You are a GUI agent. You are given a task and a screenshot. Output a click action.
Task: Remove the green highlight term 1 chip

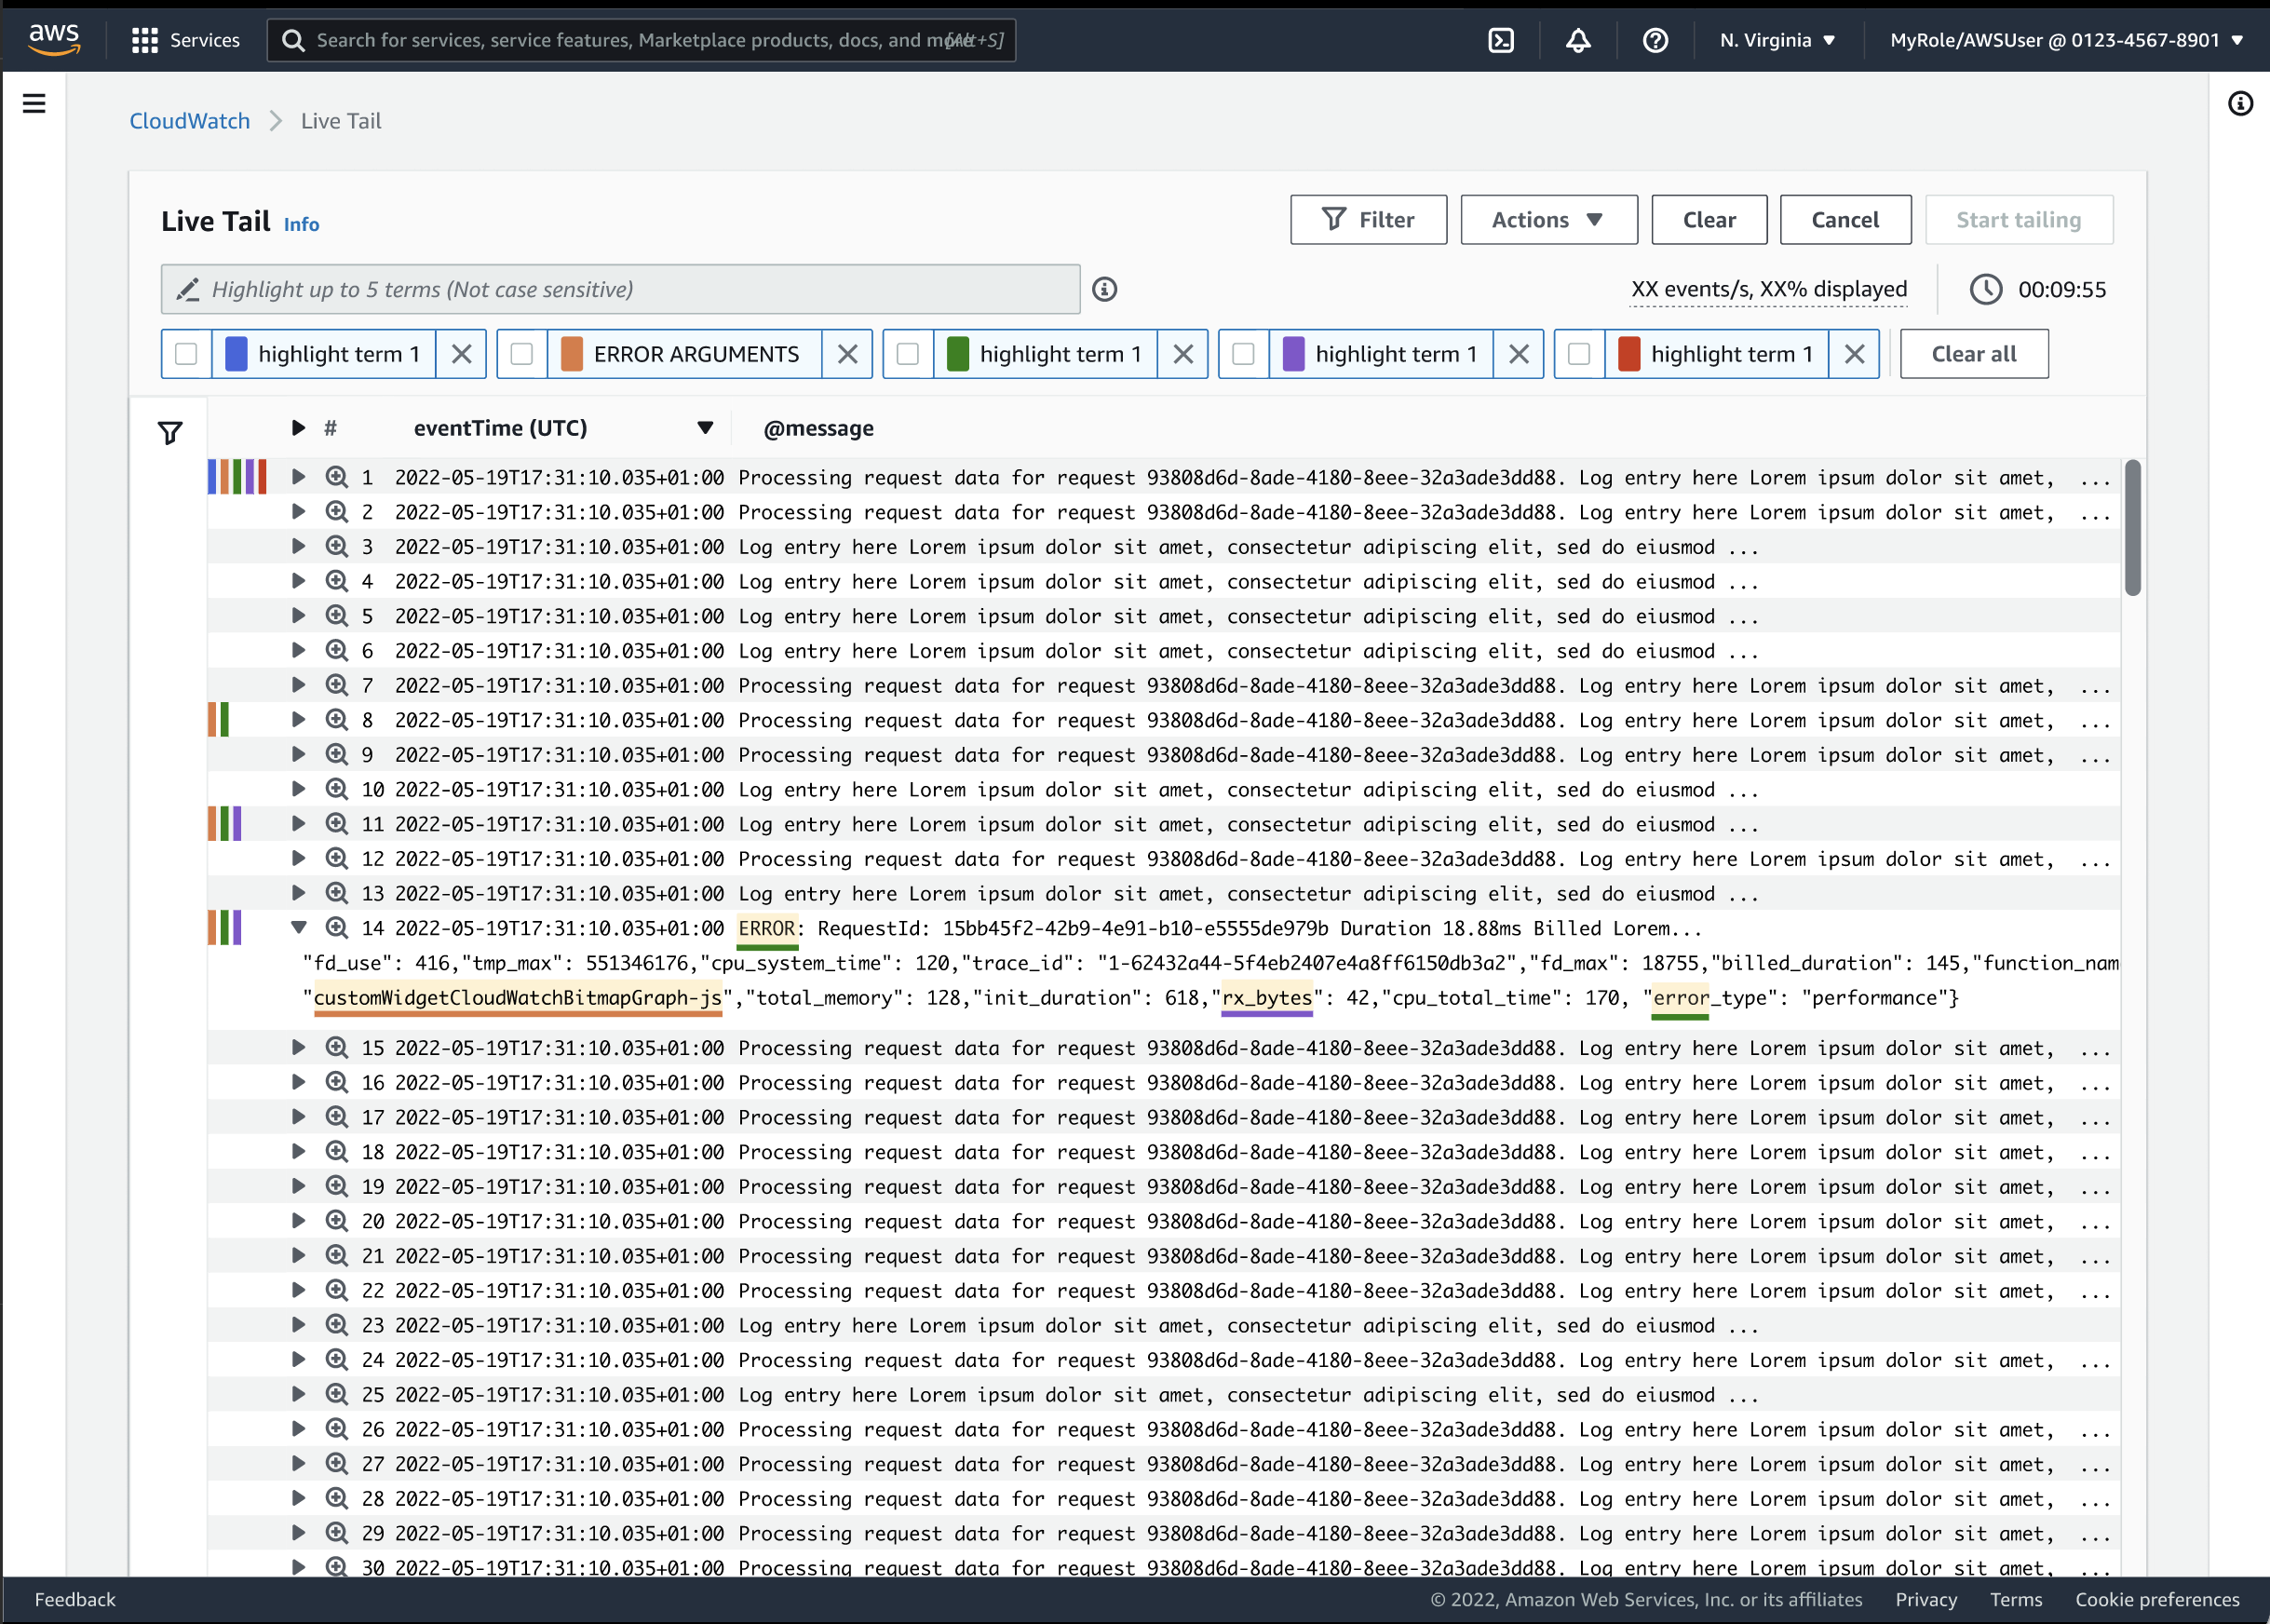[x=1183, y=354]
